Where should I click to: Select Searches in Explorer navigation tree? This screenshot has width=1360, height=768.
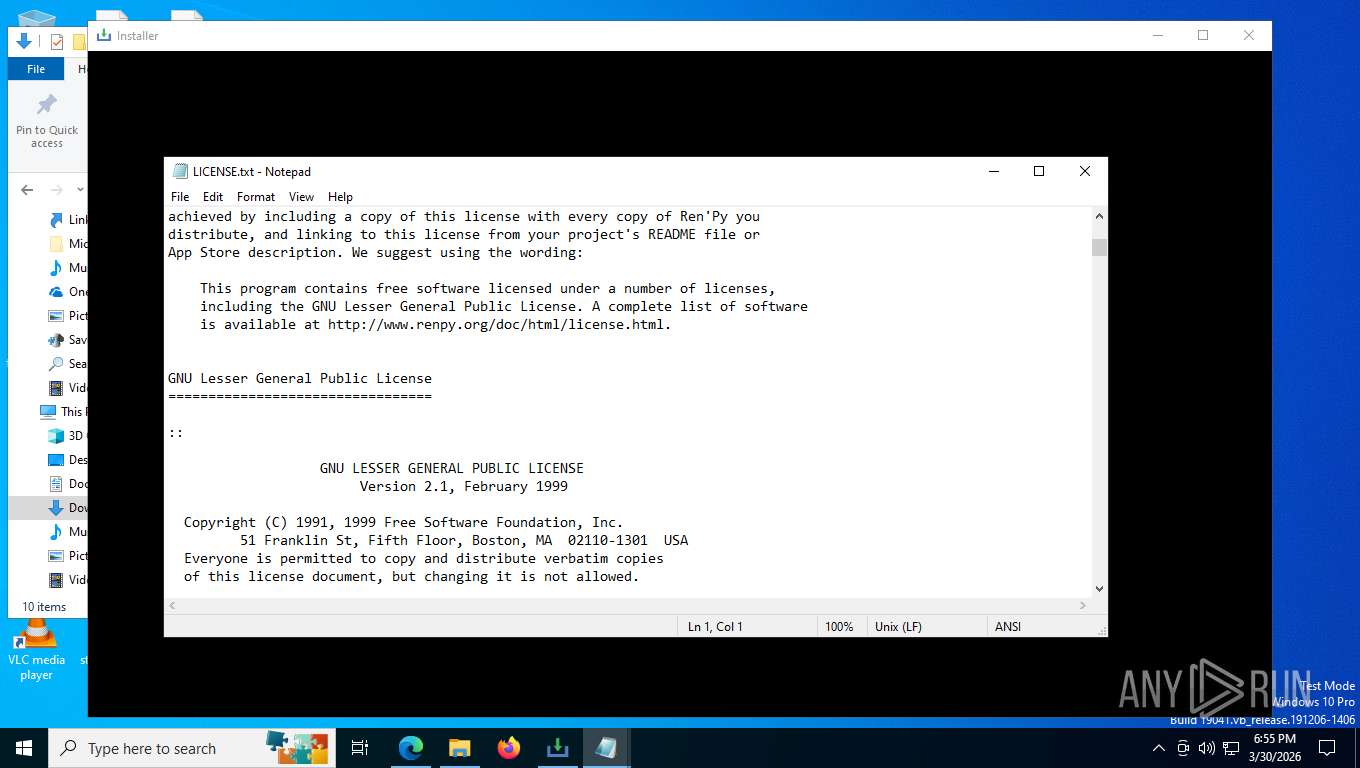(68, 364)
